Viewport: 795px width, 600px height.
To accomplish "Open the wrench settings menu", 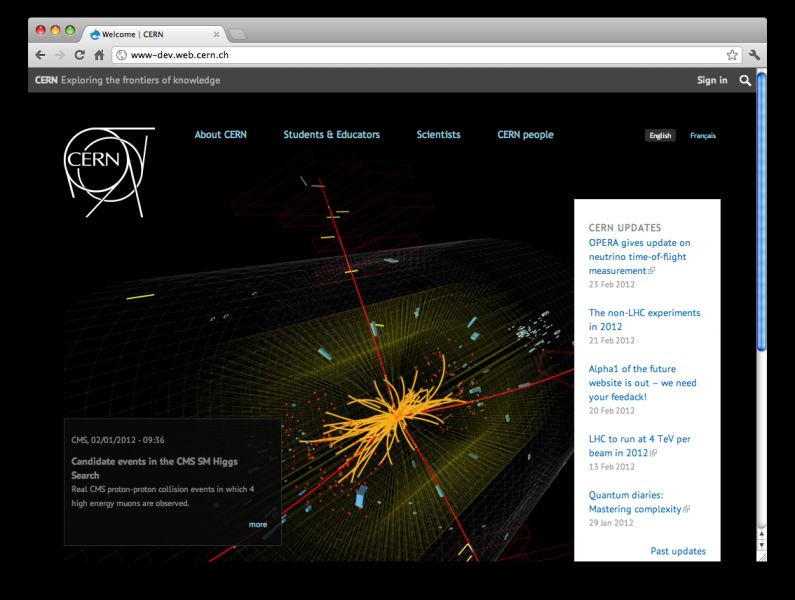I will tap(754, 55).
